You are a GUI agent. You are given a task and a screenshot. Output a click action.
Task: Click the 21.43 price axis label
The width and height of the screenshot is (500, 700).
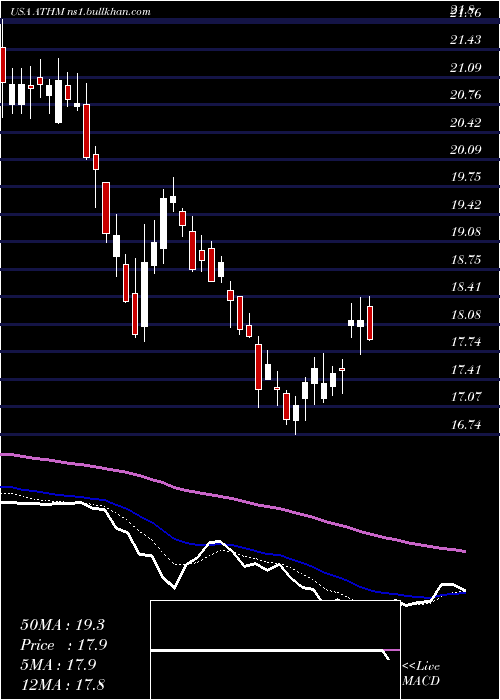(x=466, y=40)
